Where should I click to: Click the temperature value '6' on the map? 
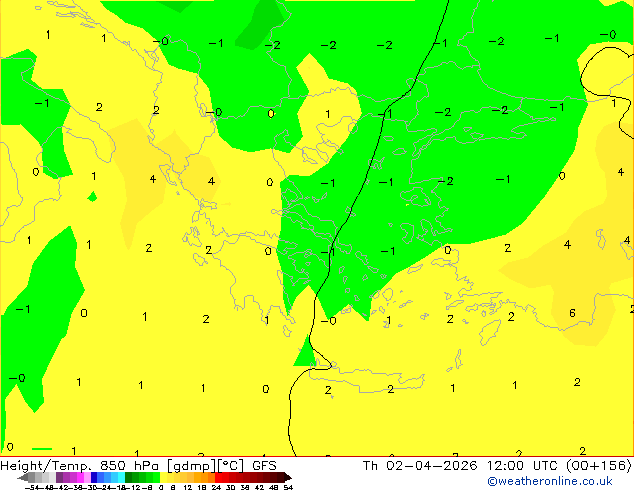pyautogui.click(x=572, y=313)
